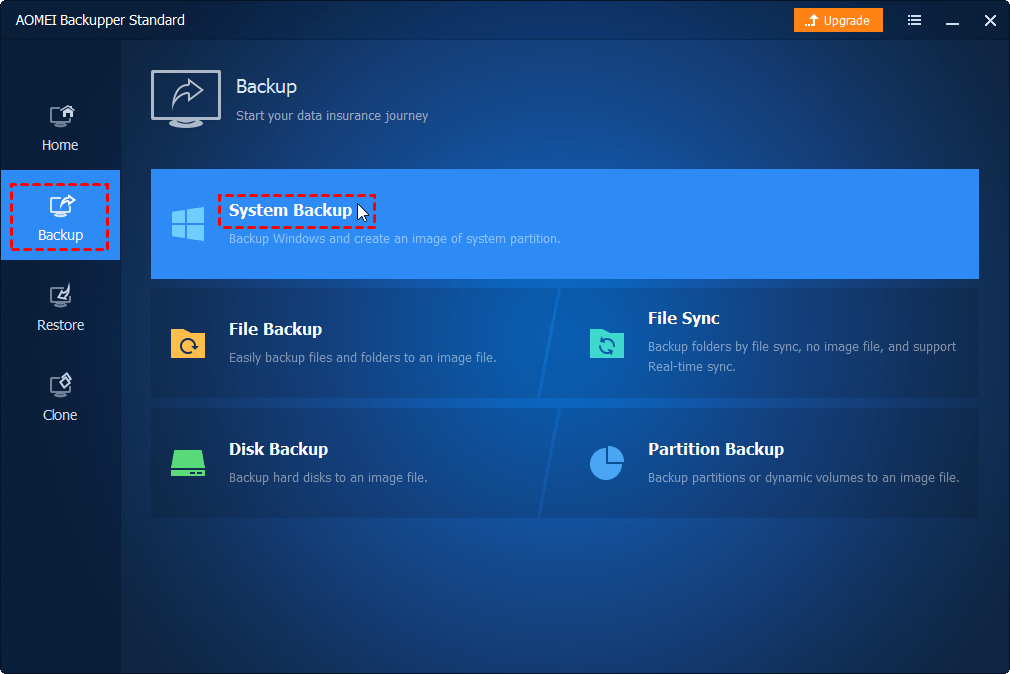
Task: Click the File Sync folder icon
Action: (606, 343)
